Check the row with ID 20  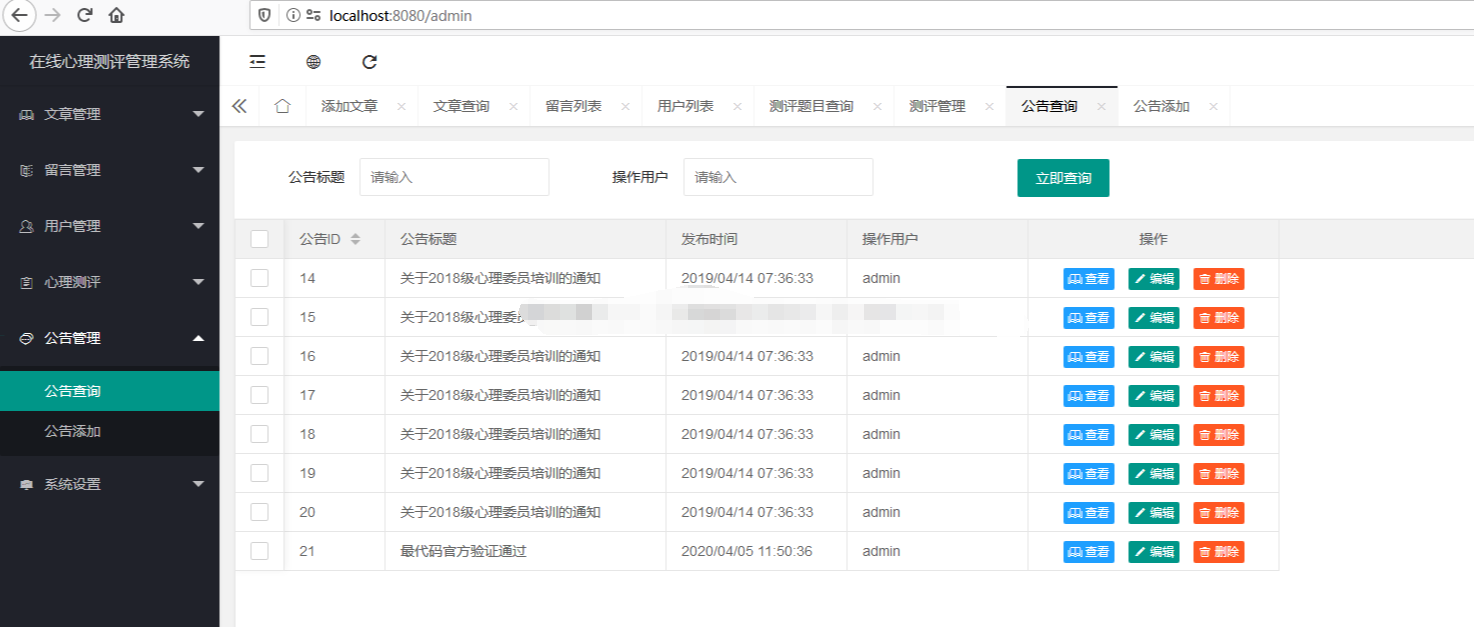pyautogui.click(x=260, y=512)
